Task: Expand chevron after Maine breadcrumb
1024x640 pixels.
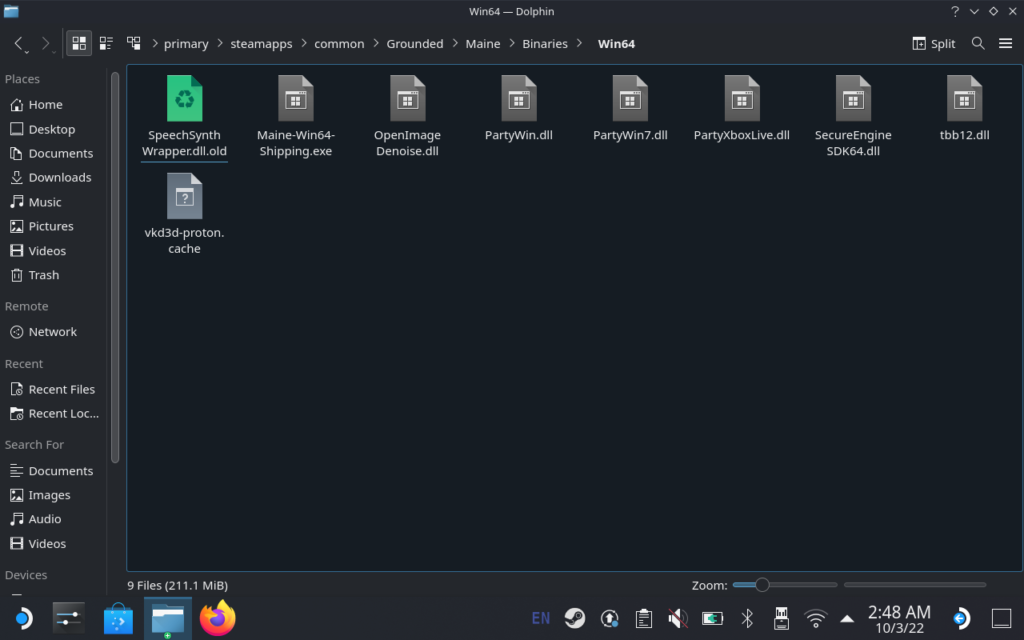Action: pos(512,44)
